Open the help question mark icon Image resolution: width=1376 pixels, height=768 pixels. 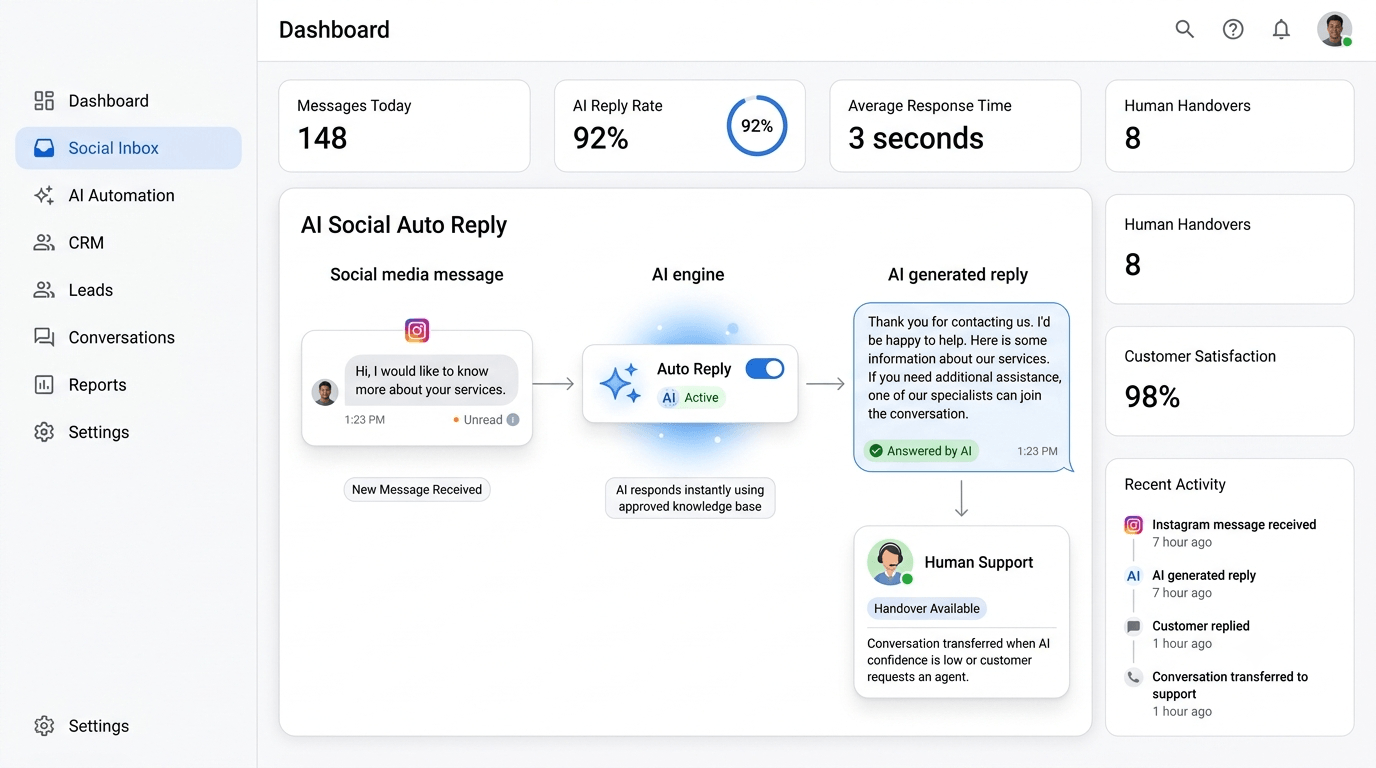click(1233, 29)
